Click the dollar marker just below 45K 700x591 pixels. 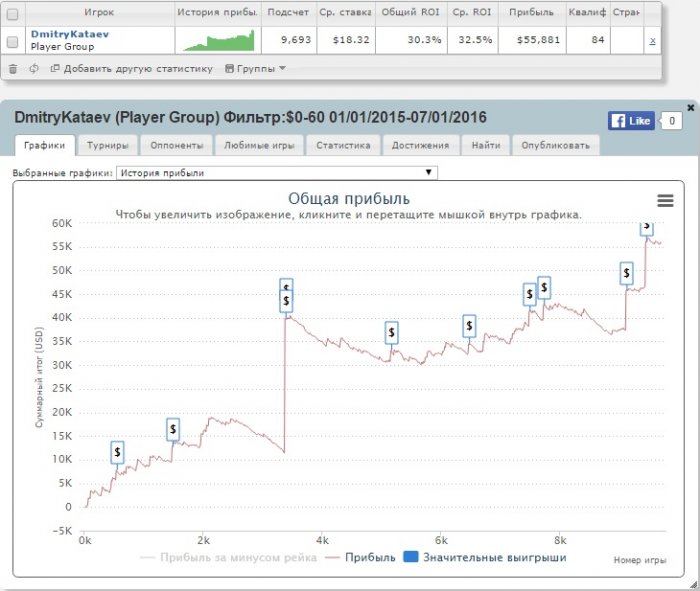tap(529, 295)
